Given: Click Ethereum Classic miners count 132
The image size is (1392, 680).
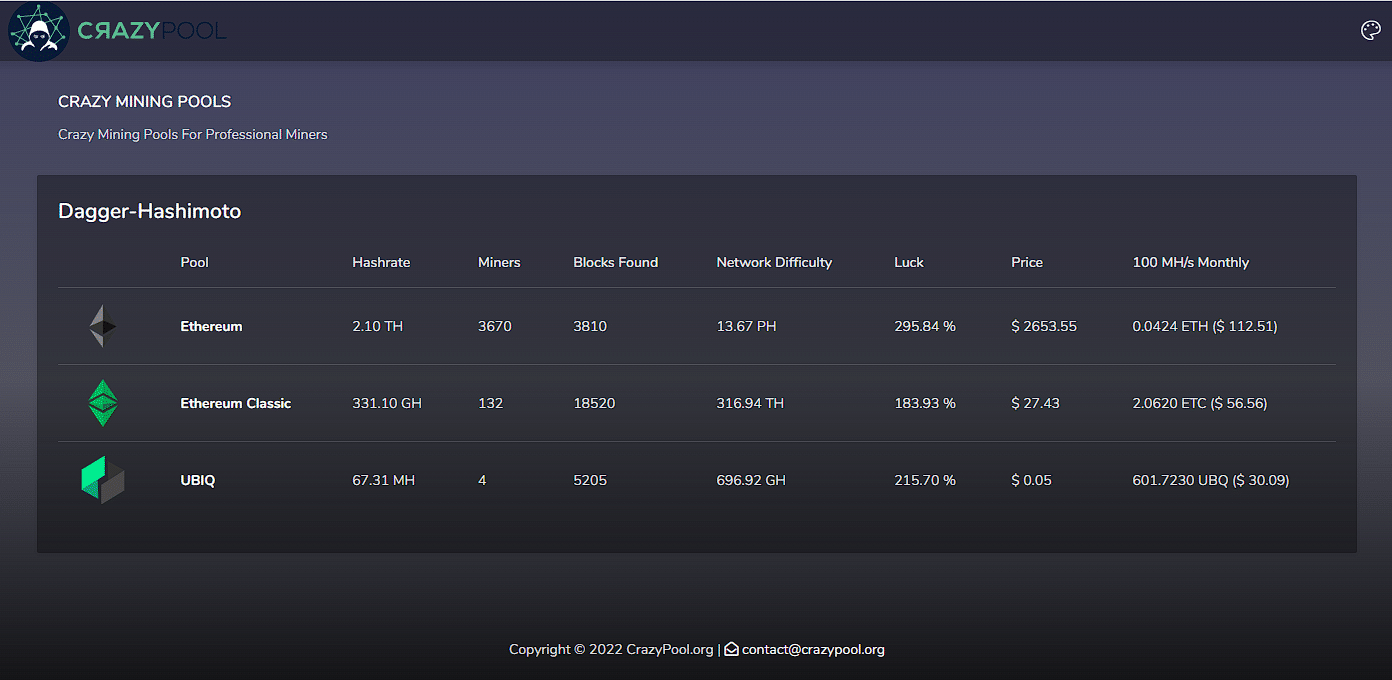Looking at the screenshot, I should click(491, 403).
